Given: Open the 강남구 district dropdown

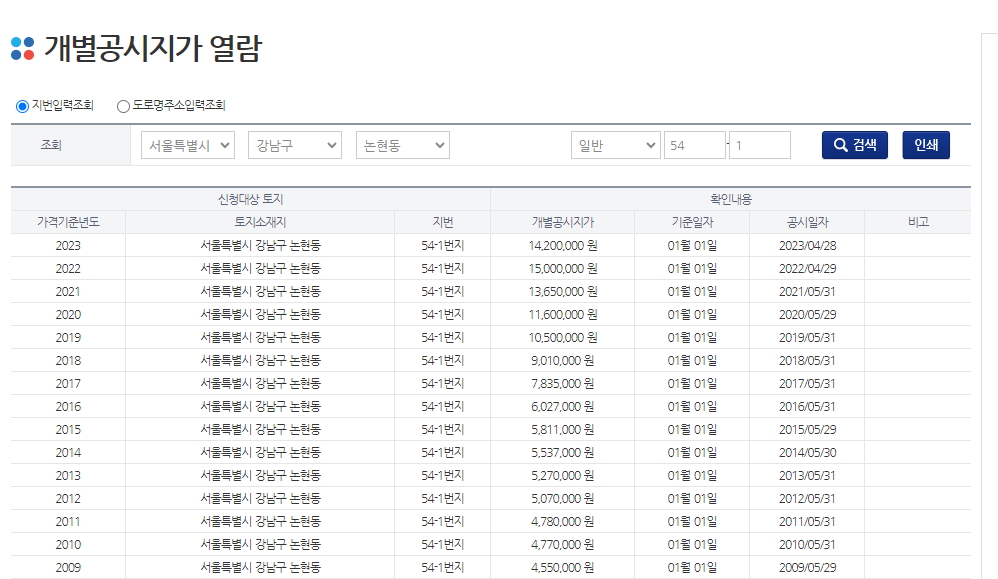Looking at the screenshot, I should tap(294, 144).
